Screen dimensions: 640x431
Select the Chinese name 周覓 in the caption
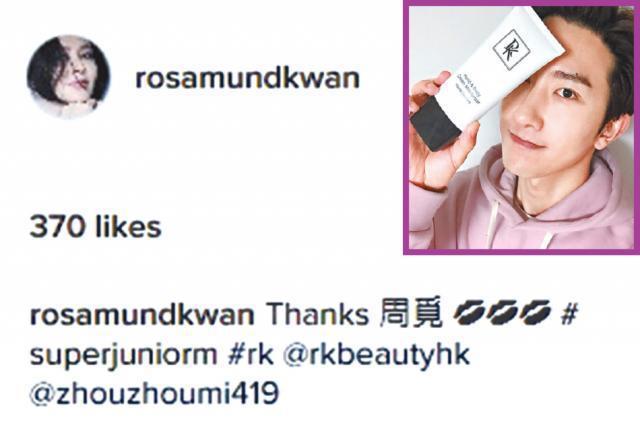tap(411, 313)
